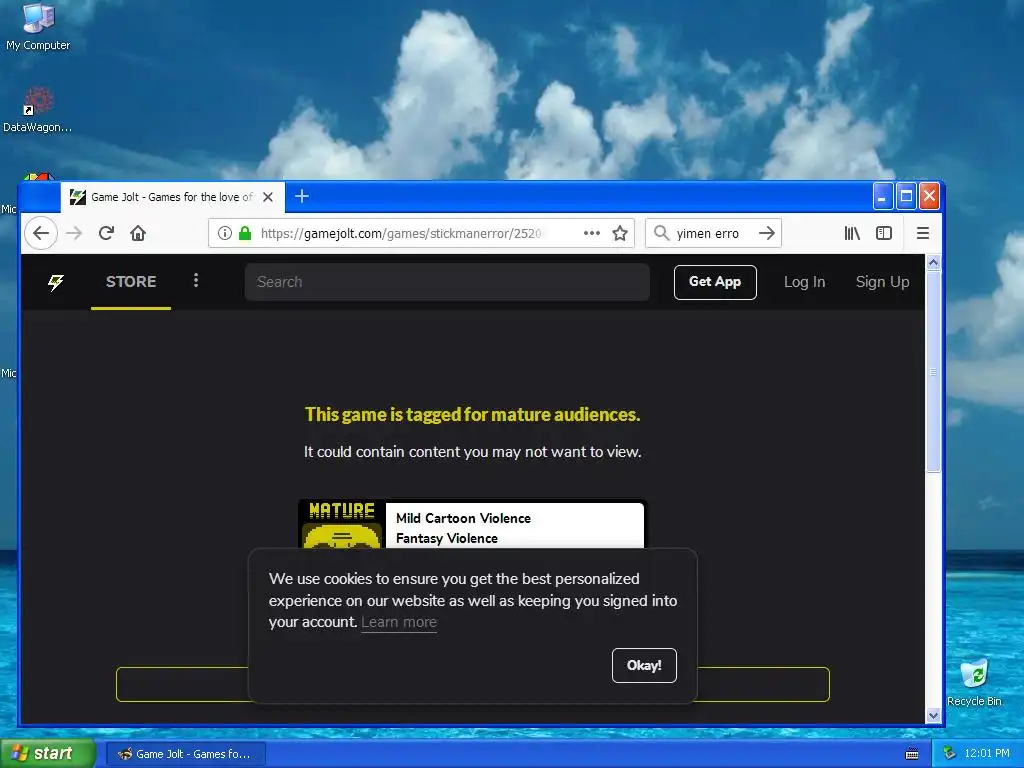Viewport: 1024px width, 768px height.
Task: Click the Sign Up link
Action: (882, 282)
